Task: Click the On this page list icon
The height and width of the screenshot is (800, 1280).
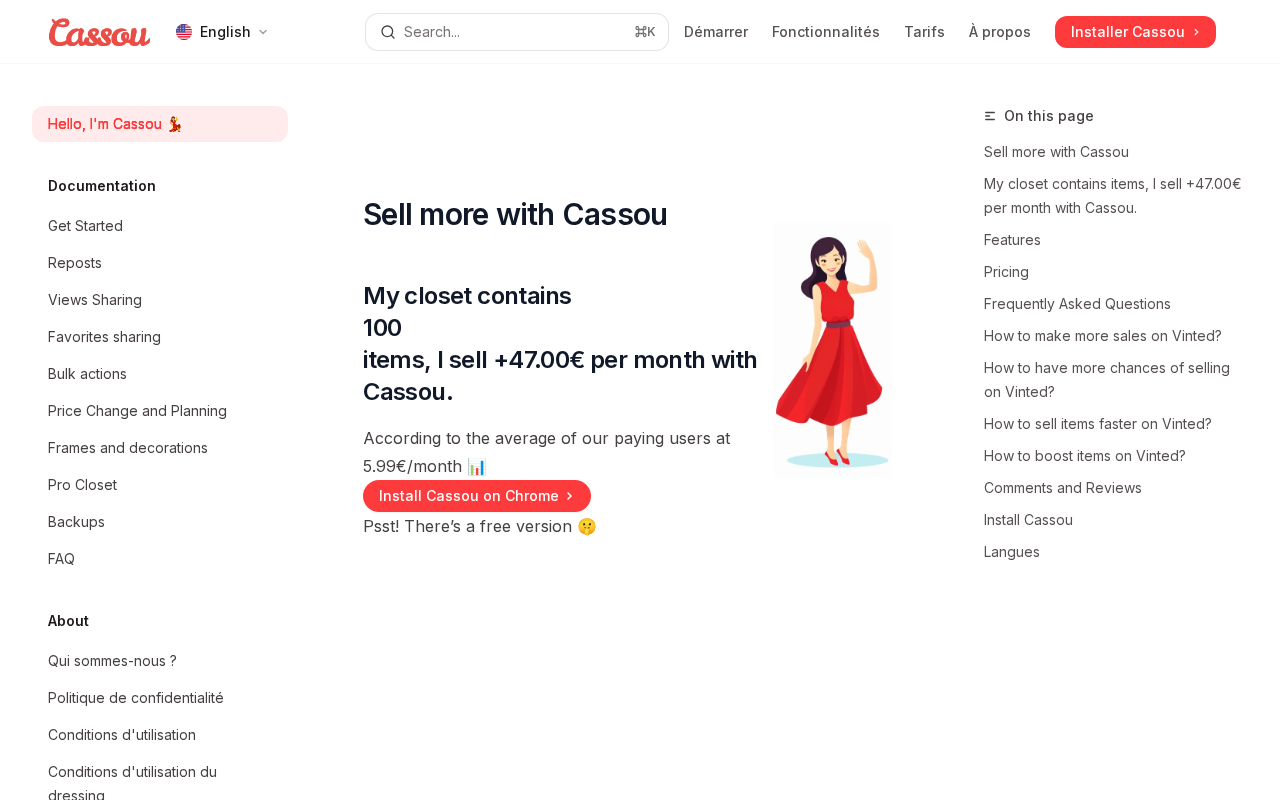Action: pos(990,116)
